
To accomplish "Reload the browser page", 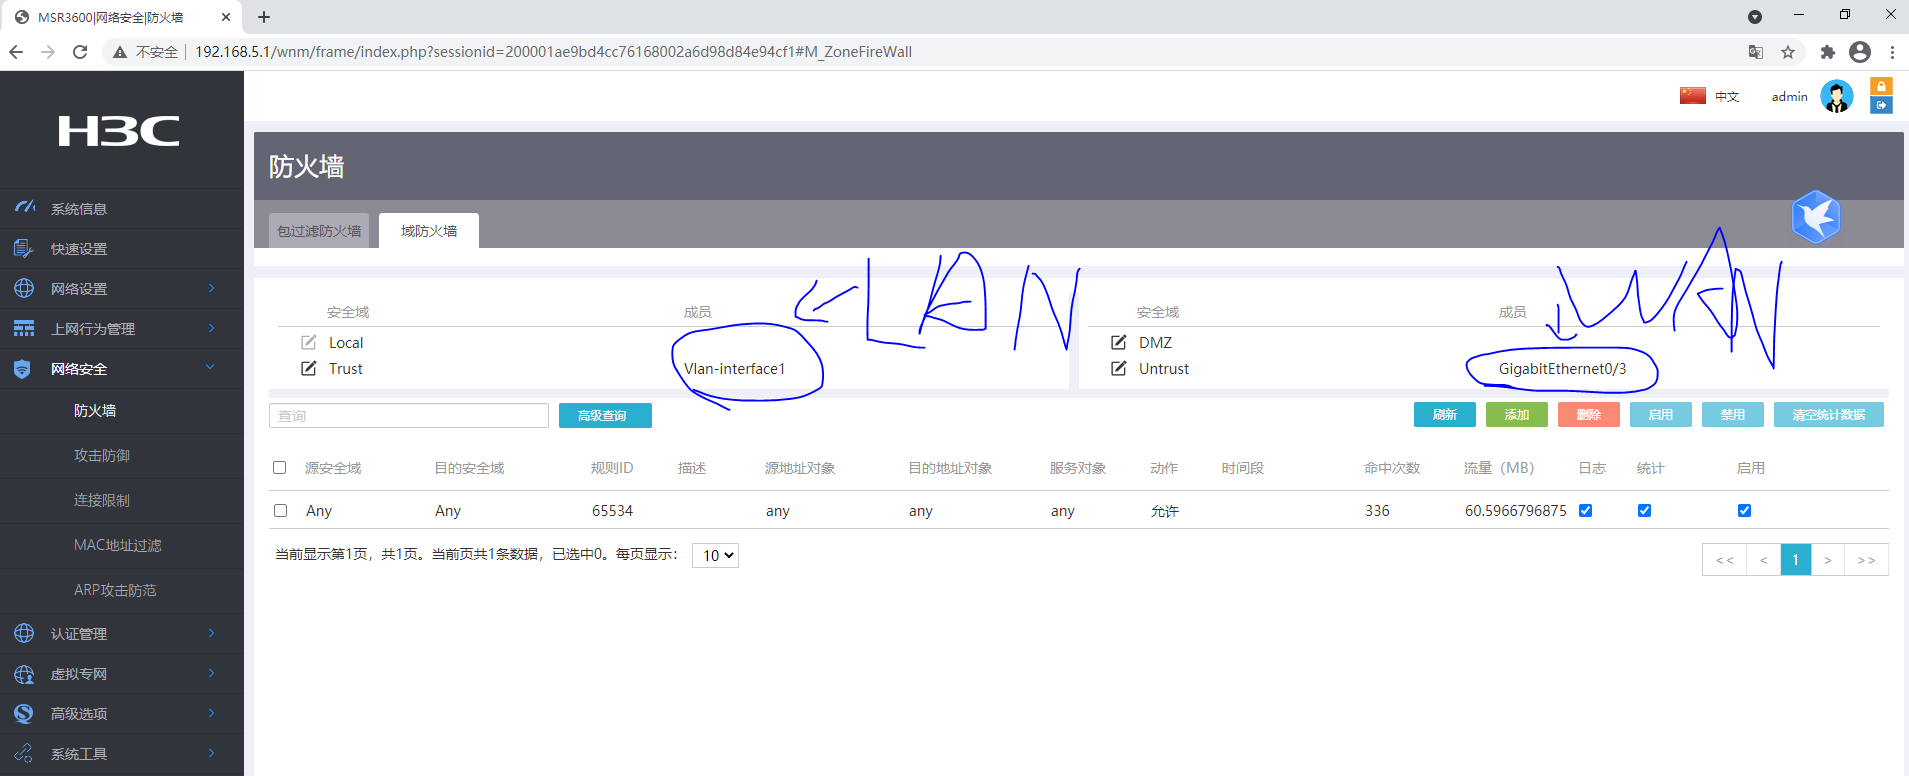I will 80,52.
